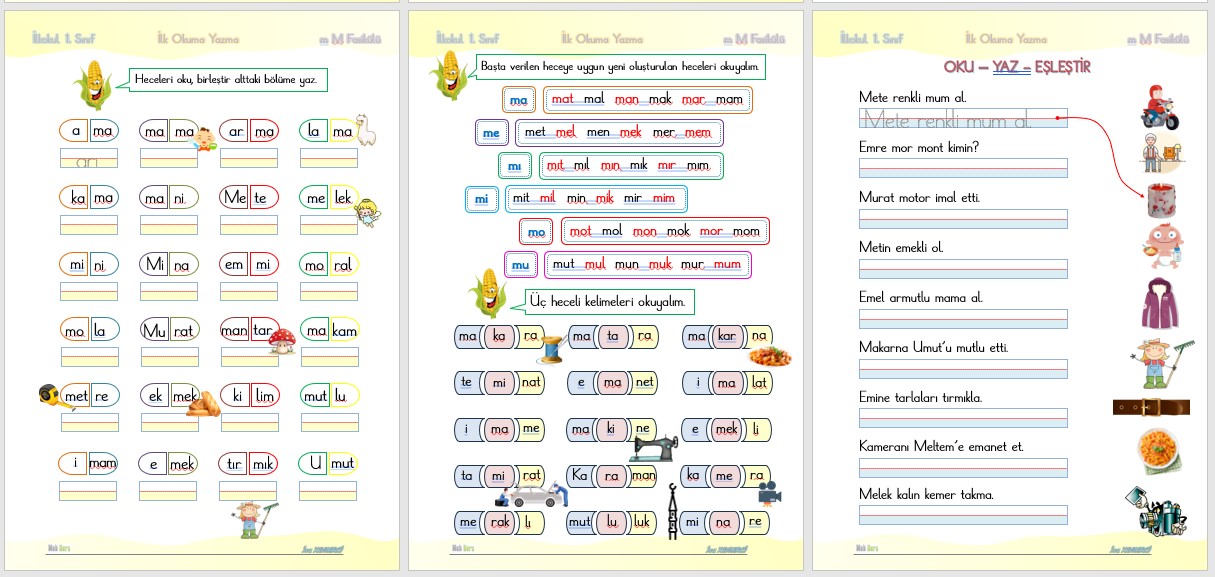Click the writing line under 'Metin emekli ol.'
The image size is (1215, 577).
coord(962,268)
